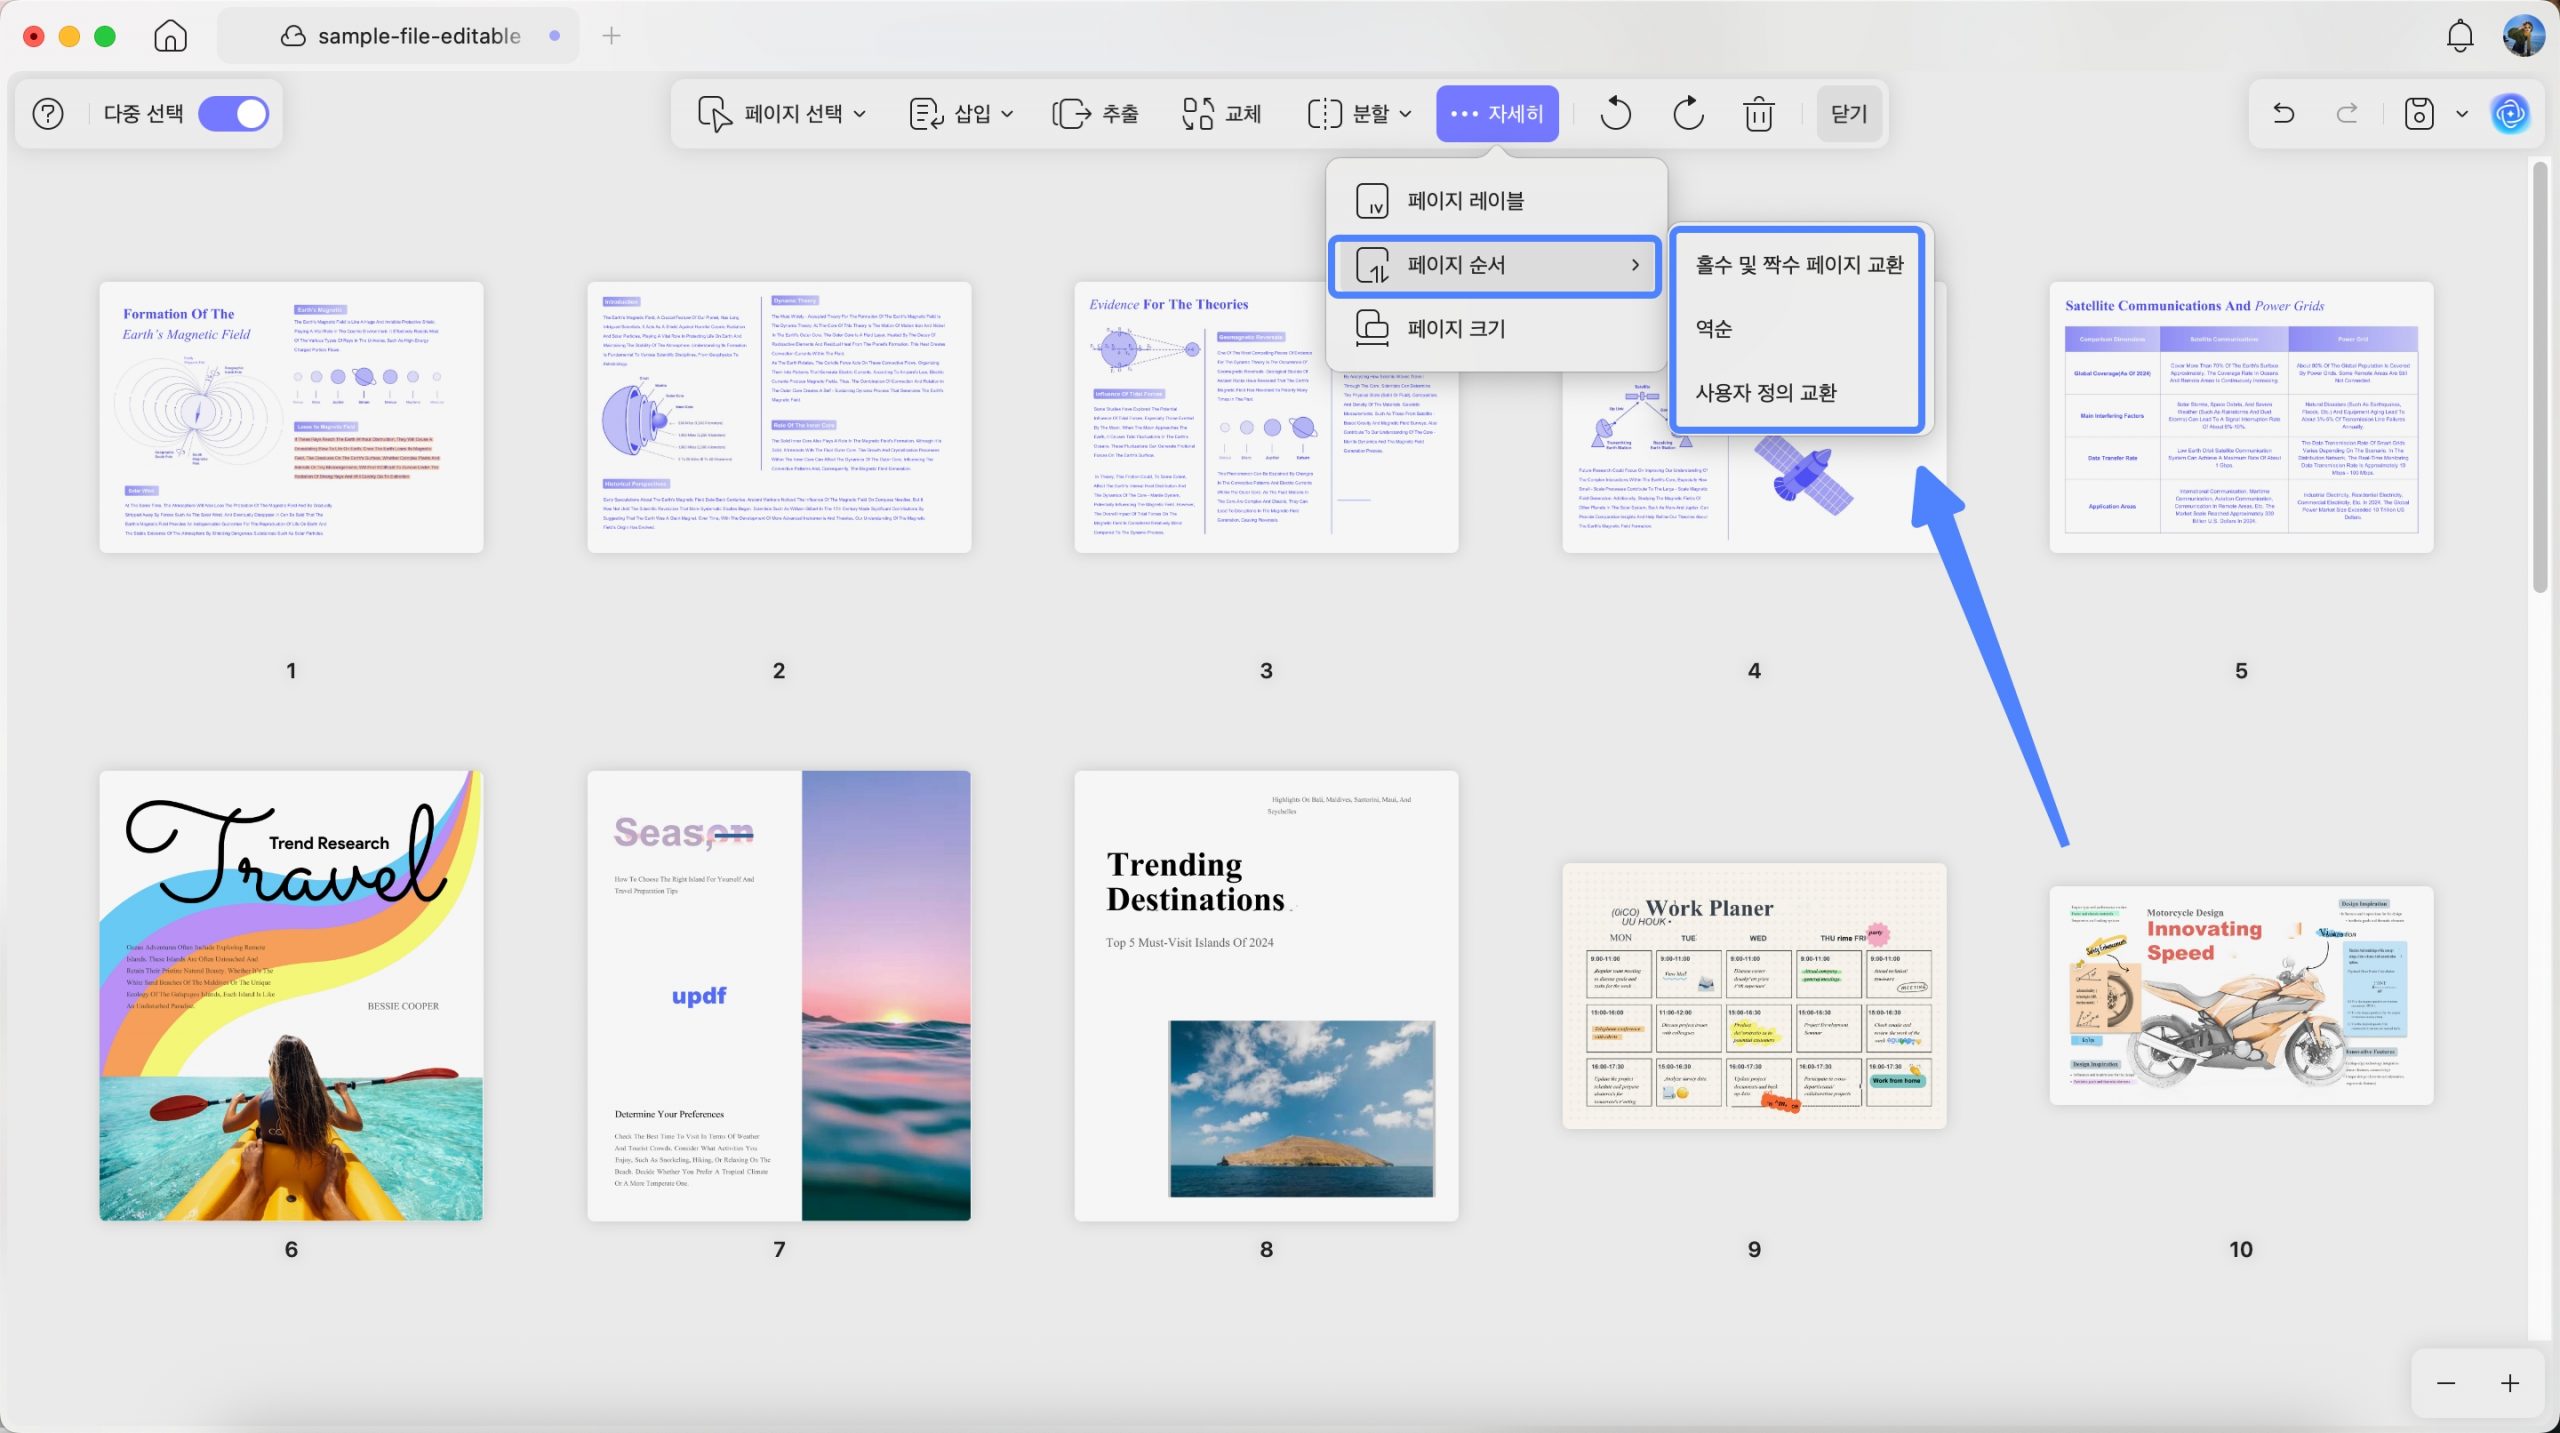Click page number label 10
The height and width of the screenshot is (1433, 2560).
point(2241,1249)
